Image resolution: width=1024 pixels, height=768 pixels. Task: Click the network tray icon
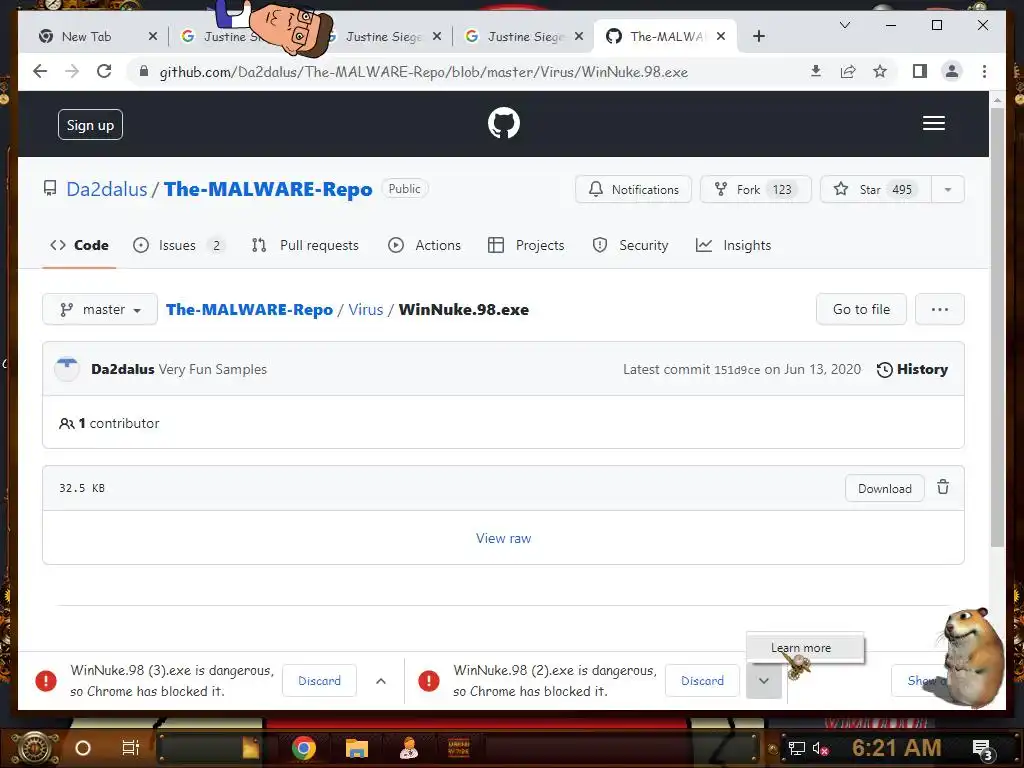point(797,748)
